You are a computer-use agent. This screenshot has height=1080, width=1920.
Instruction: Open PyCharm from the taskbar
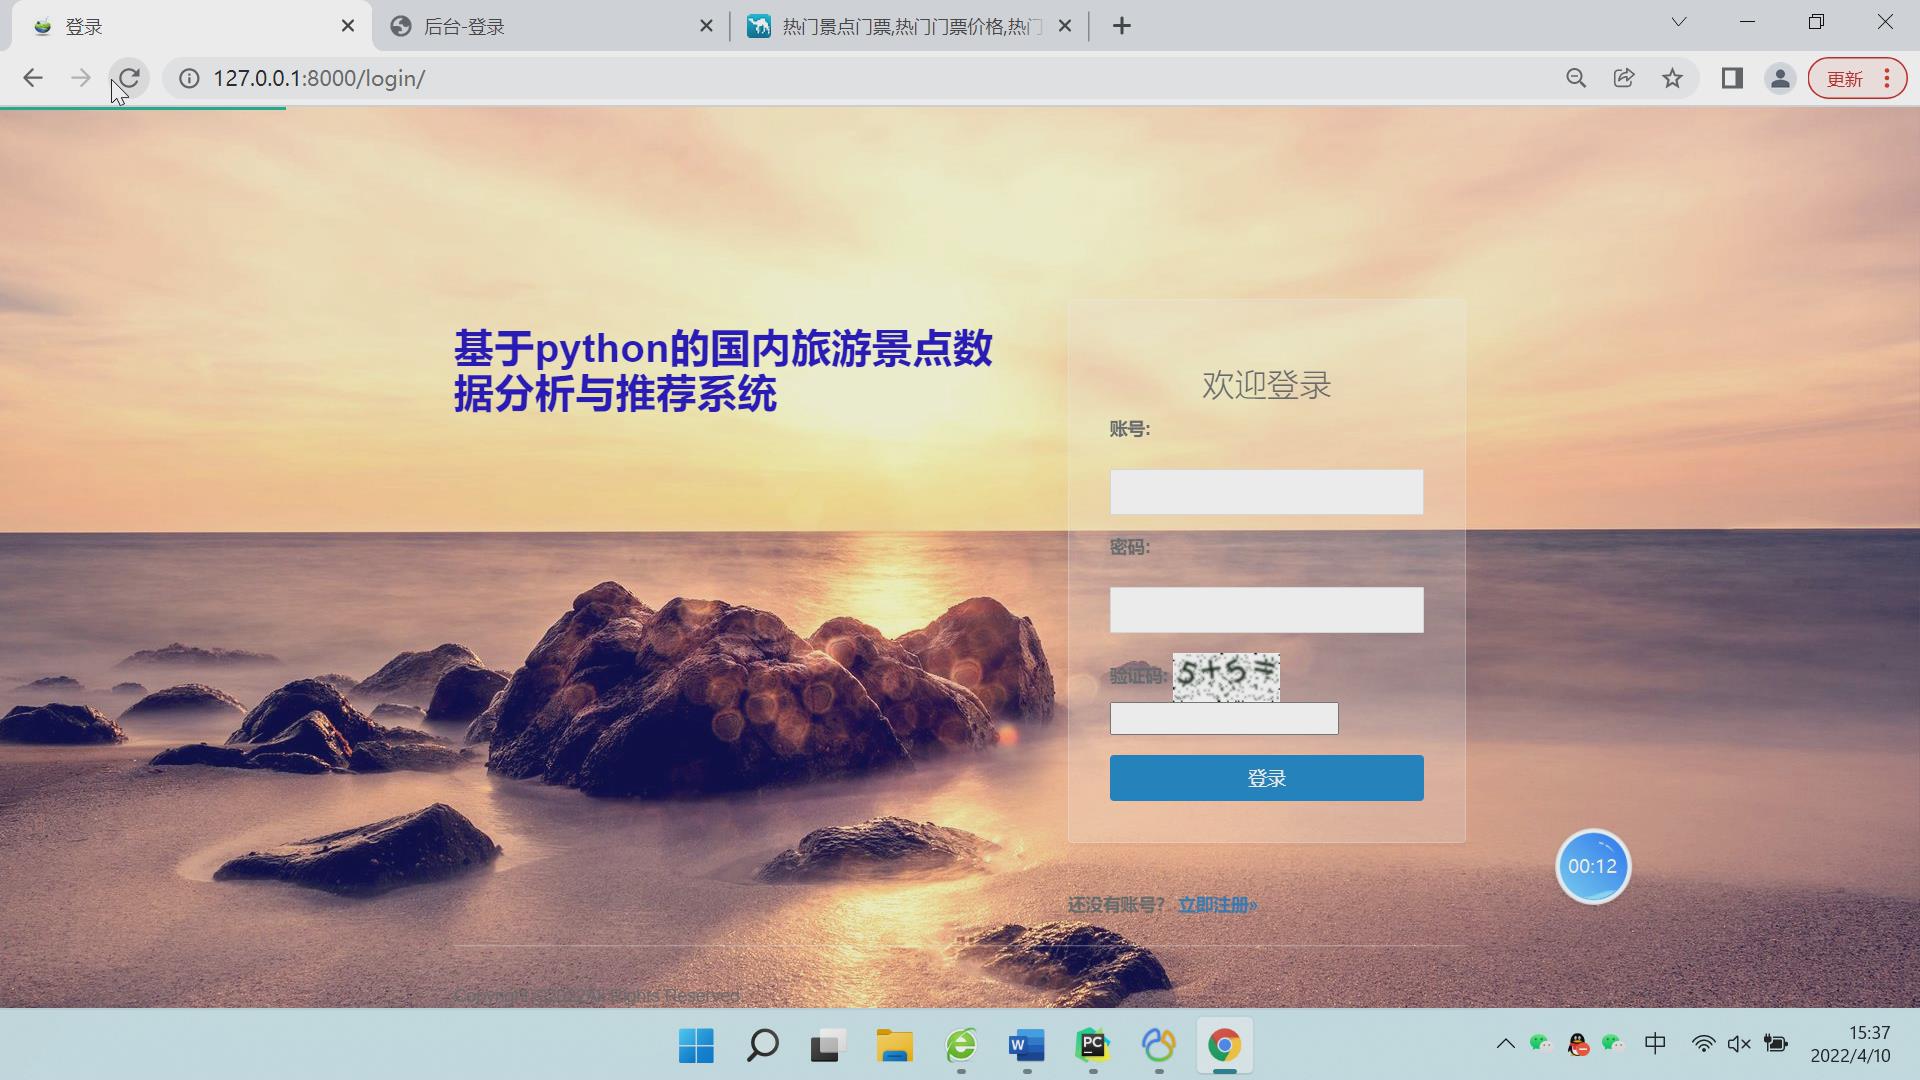tap(1092, 1047)
